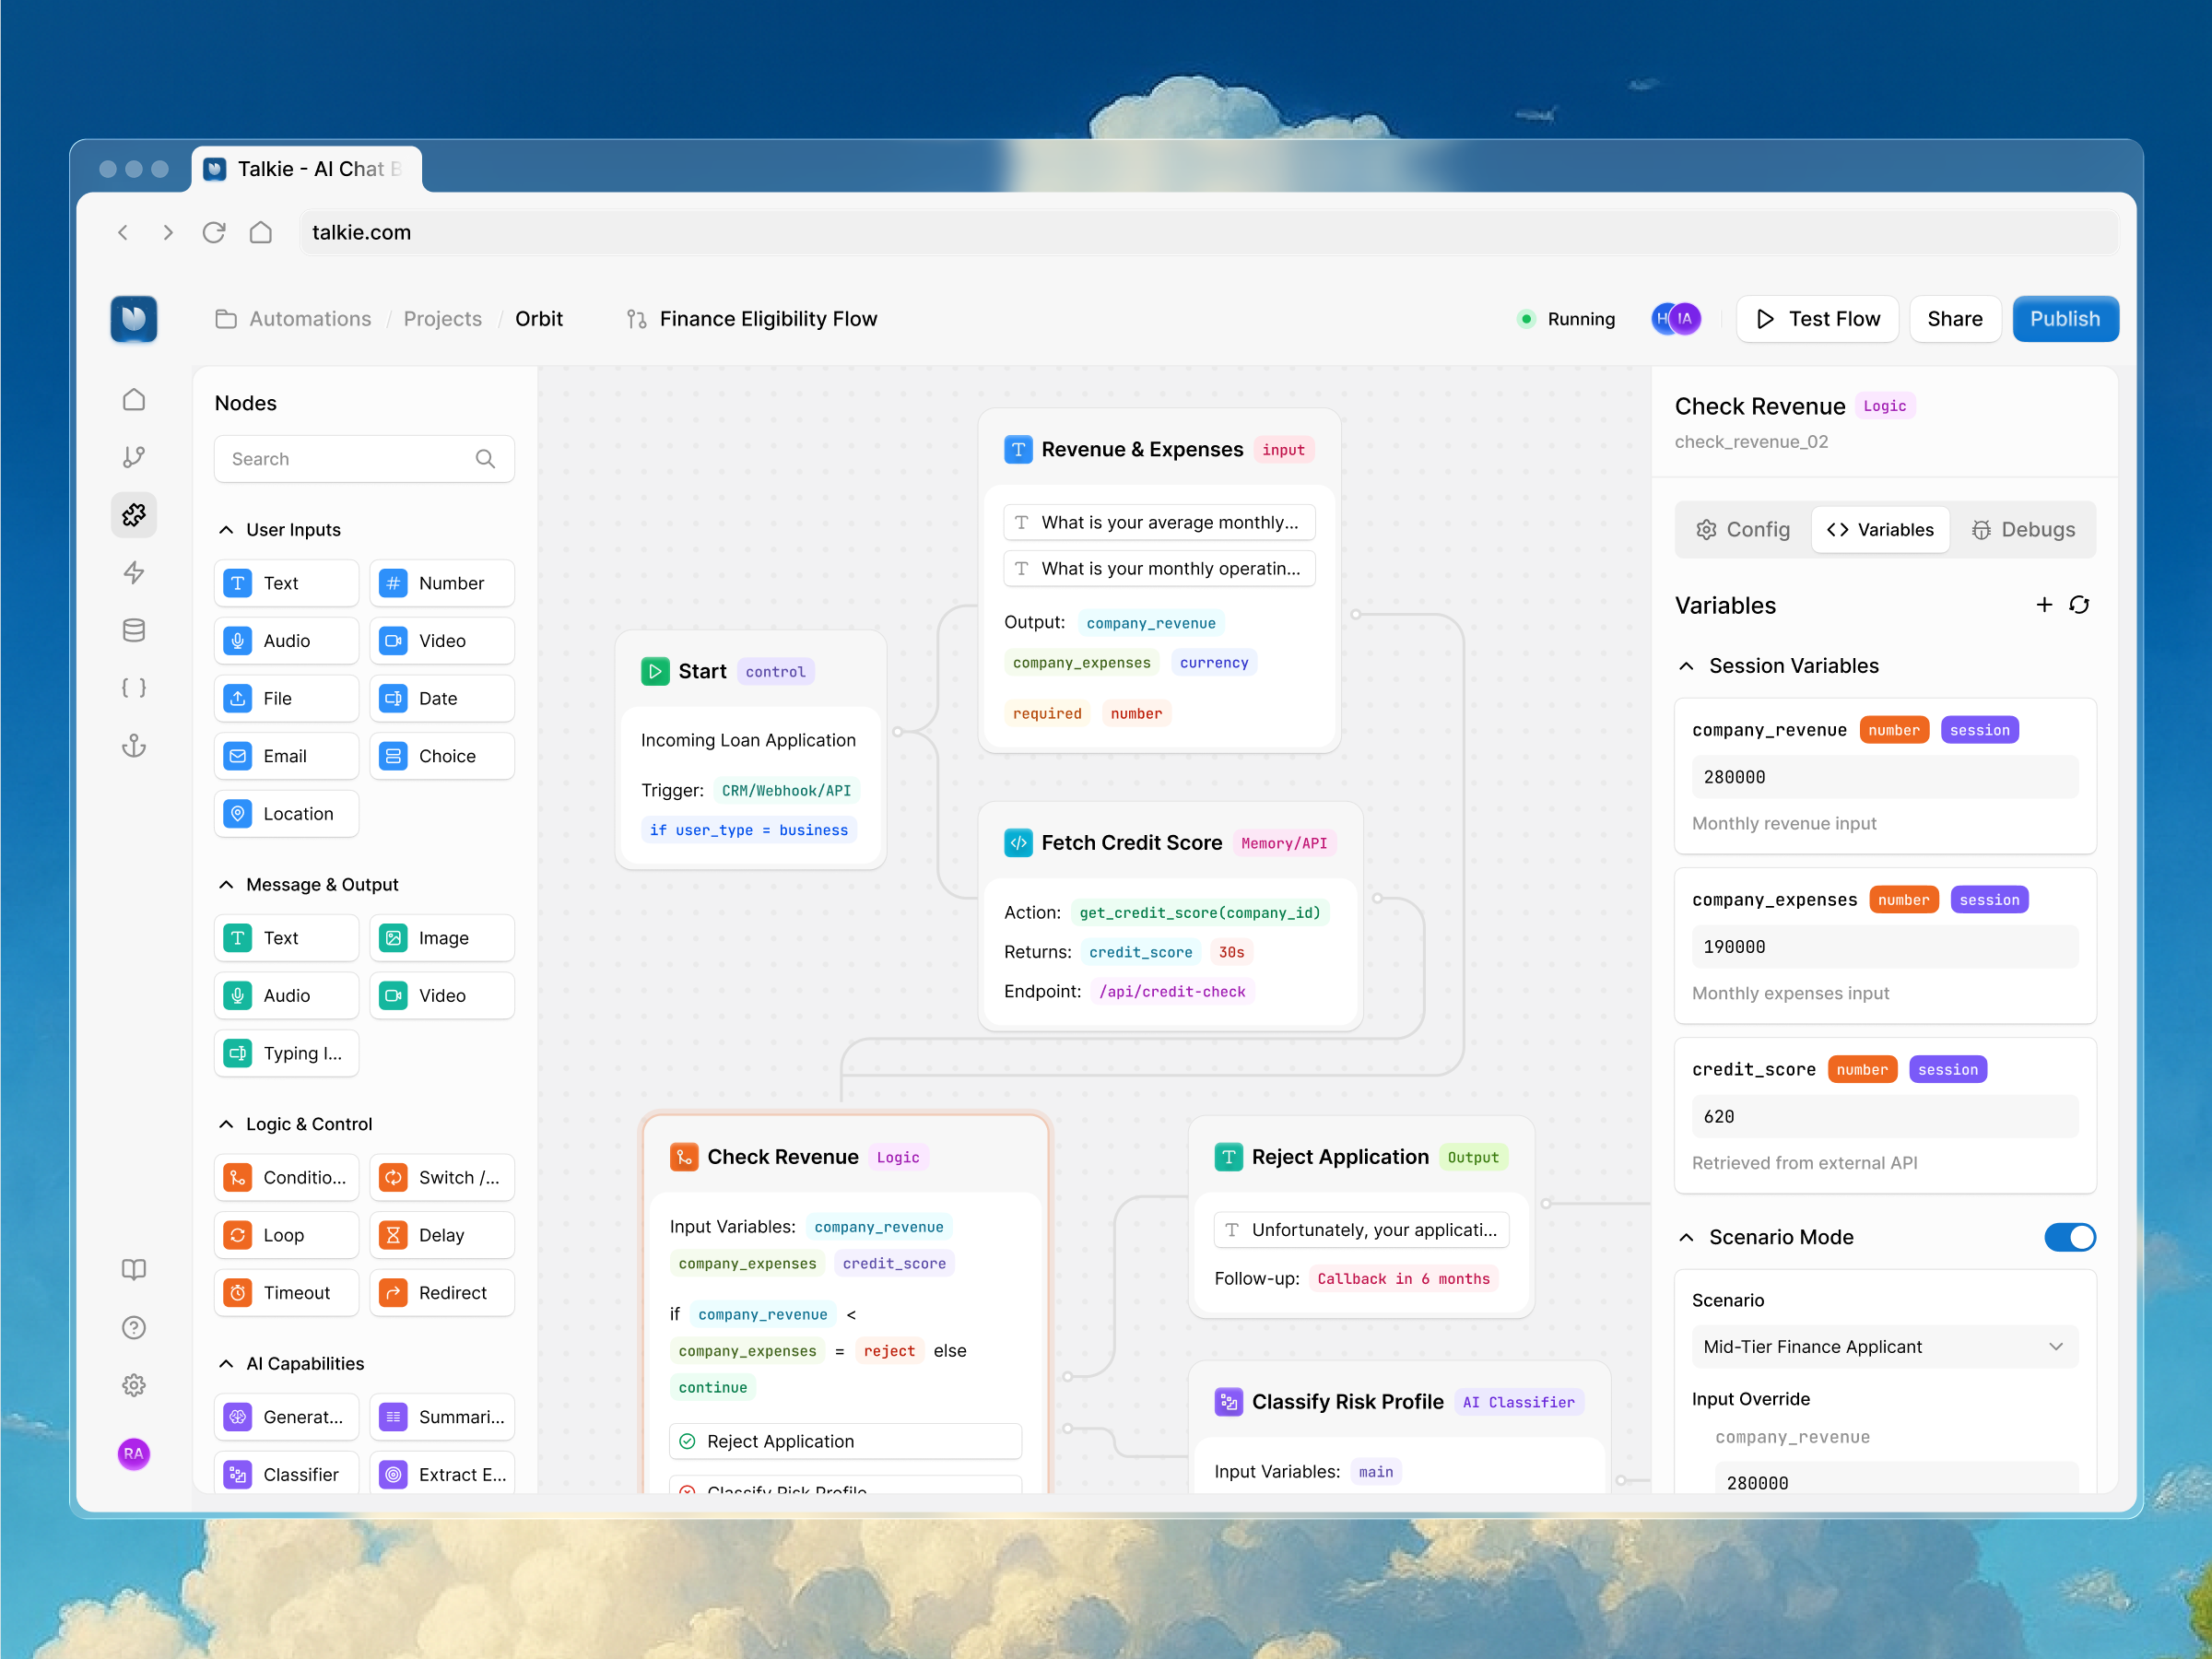Toggle Scenario Mode switch off
Image resolution: width=2212 pixels, height=1659 pixels.
point(2069,1237)
